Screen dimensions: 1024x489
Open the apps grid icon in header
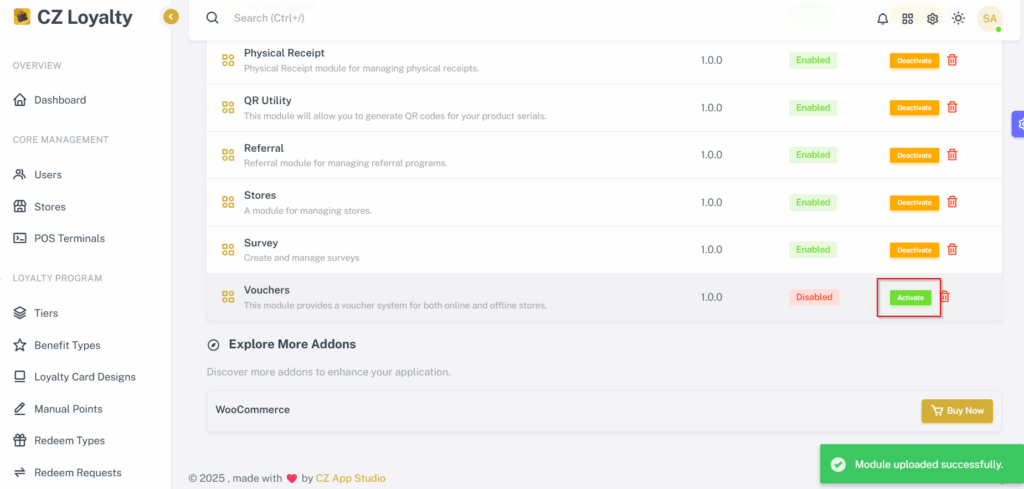pyautogui.click(x=907, y=18)
